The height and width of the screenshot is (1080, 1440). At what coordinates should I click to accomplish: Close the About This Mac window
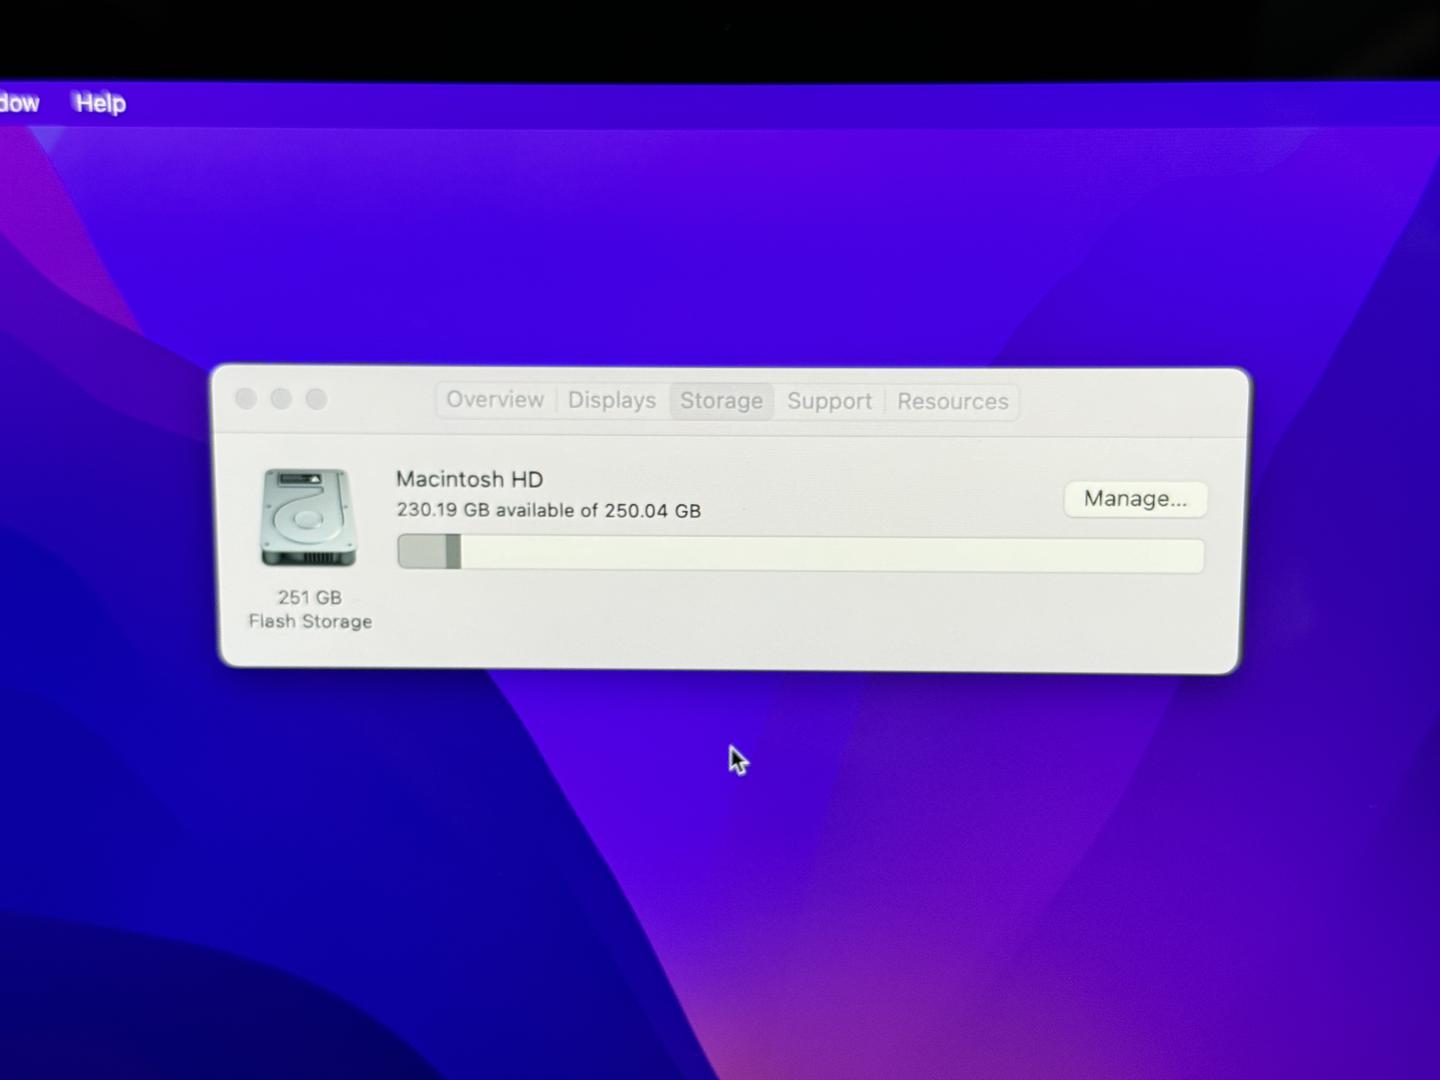(246, 399)
